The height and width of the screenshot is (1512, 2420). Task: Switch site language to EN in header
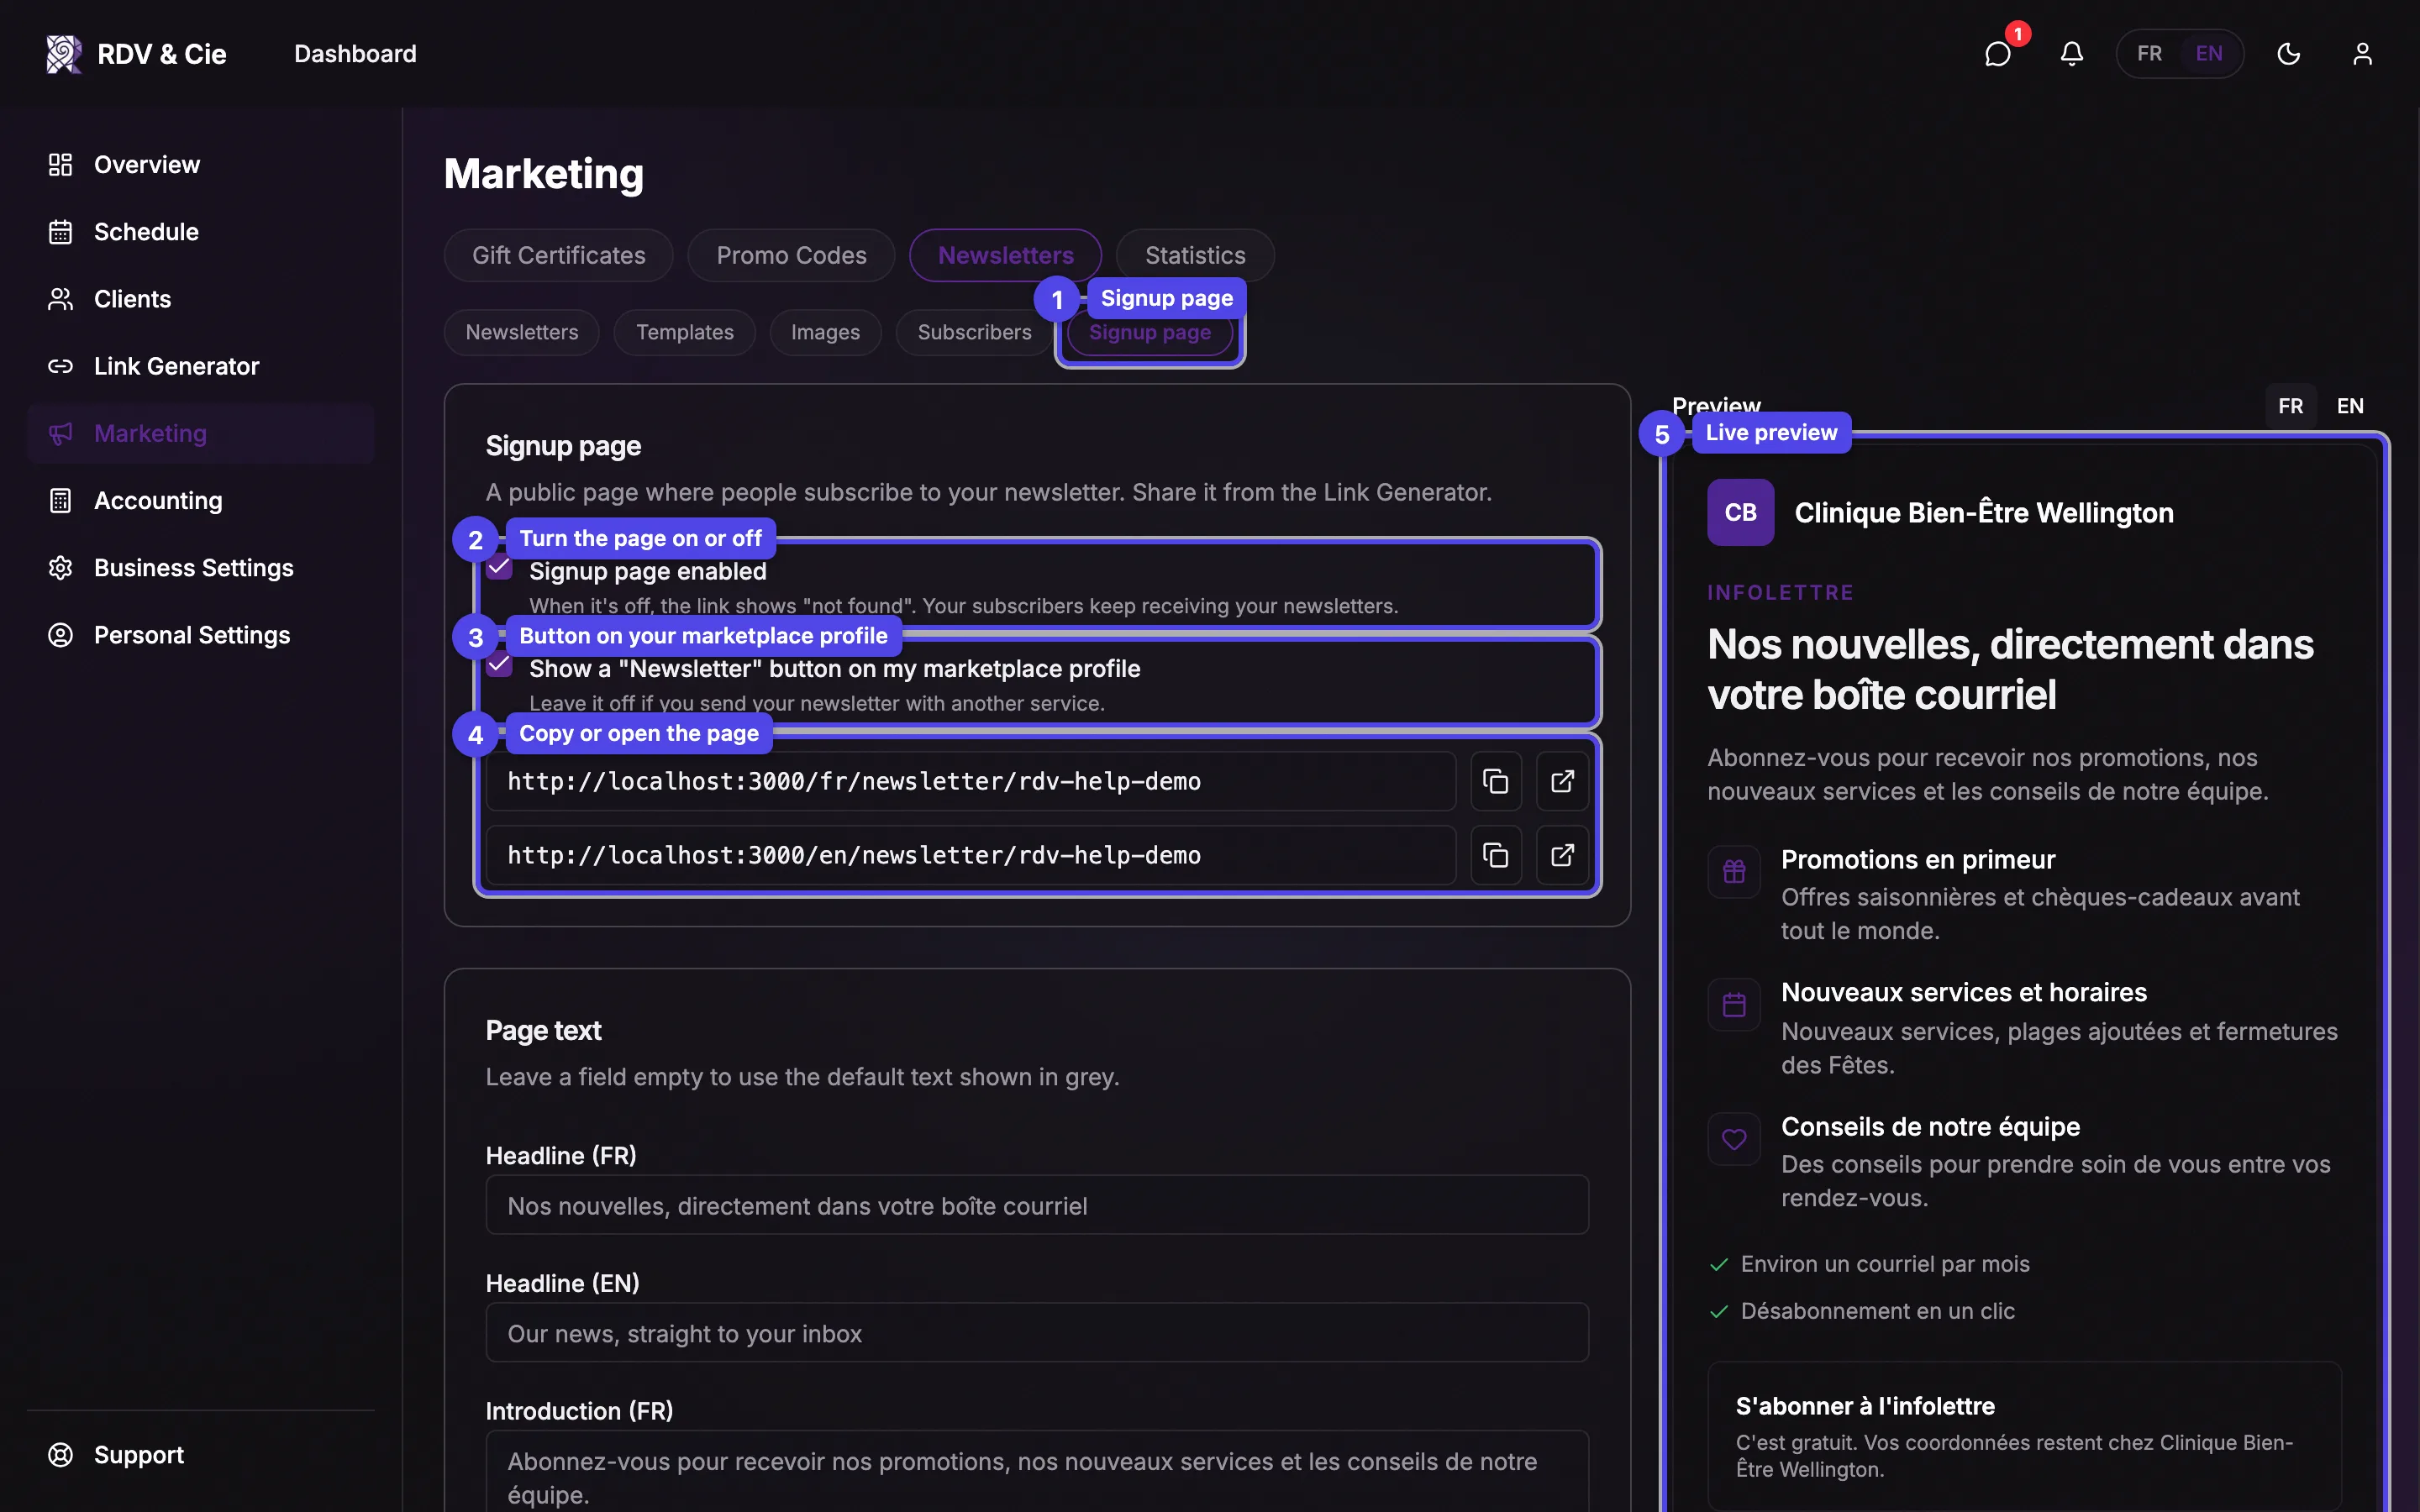[x=2209, y=54]
